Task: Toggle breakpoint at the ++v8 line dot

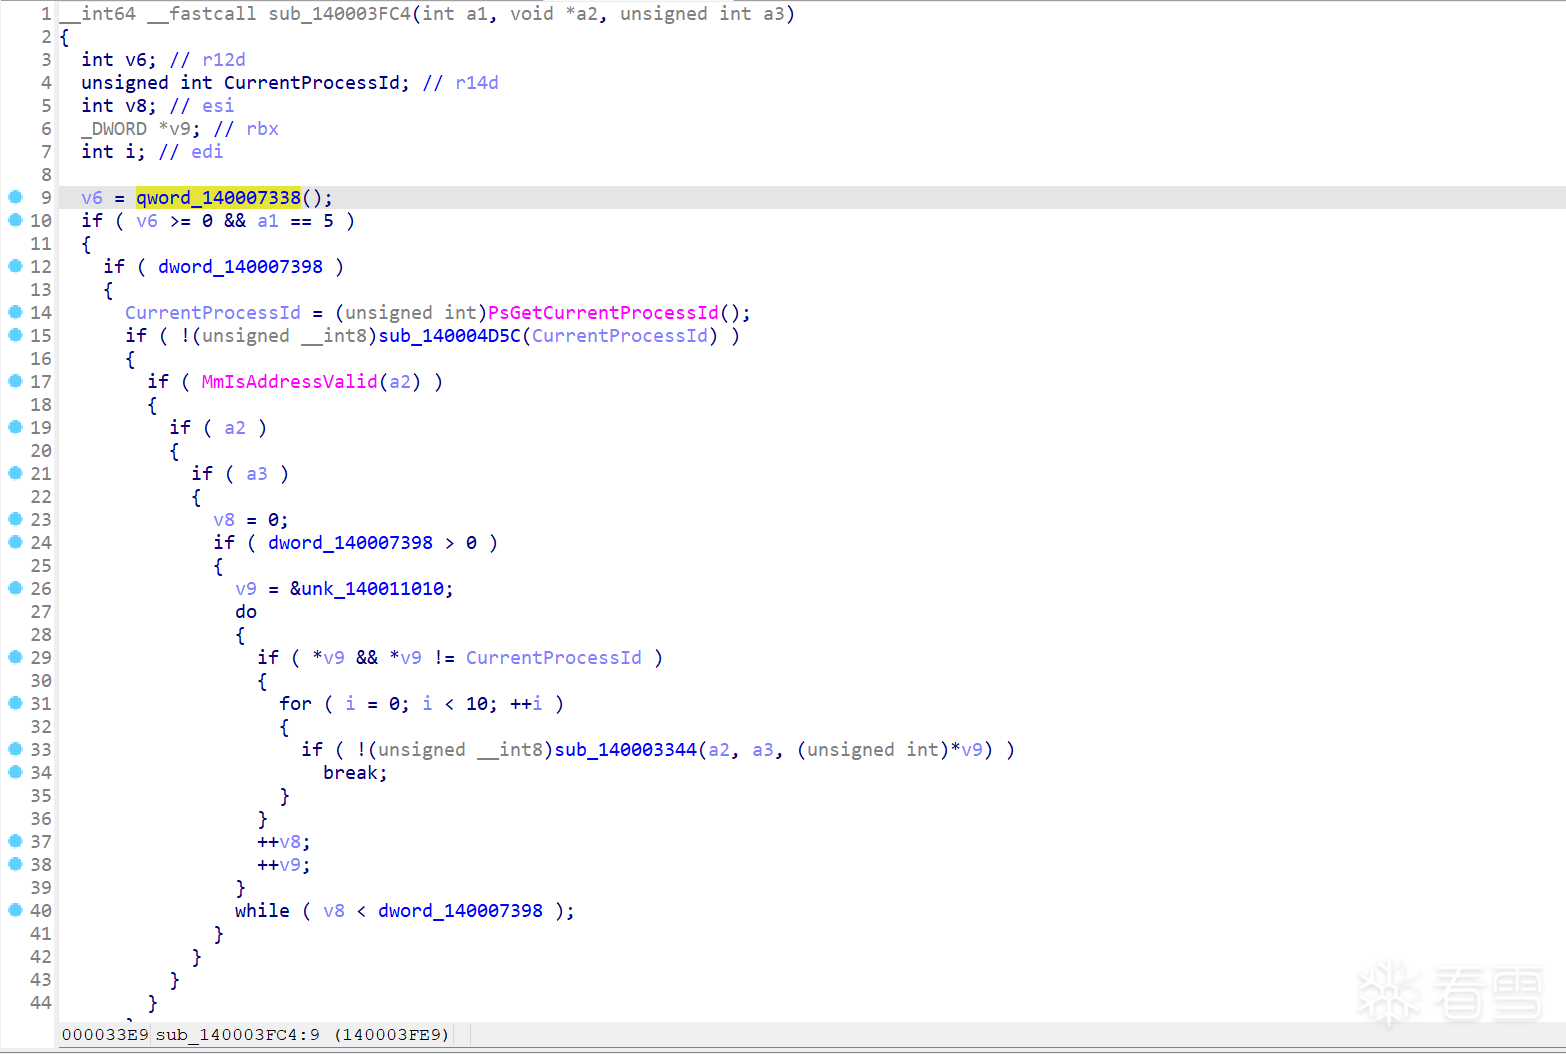Action: [15, 841]
